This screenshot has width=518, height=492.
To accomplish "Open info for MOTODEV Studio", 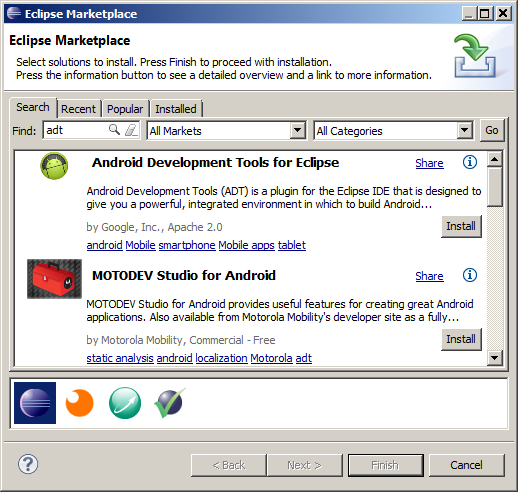I will (470, 275).
